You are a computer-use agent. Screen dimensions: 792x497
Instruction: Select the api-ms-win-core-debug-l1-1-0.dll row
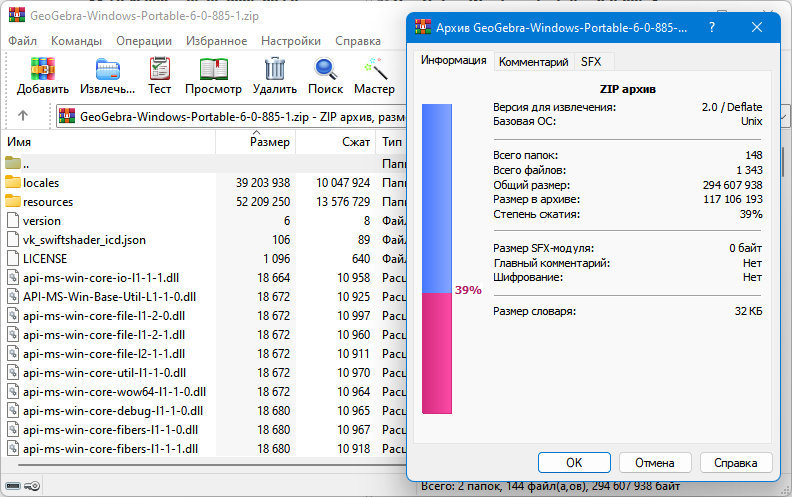(x=206, y=411)
